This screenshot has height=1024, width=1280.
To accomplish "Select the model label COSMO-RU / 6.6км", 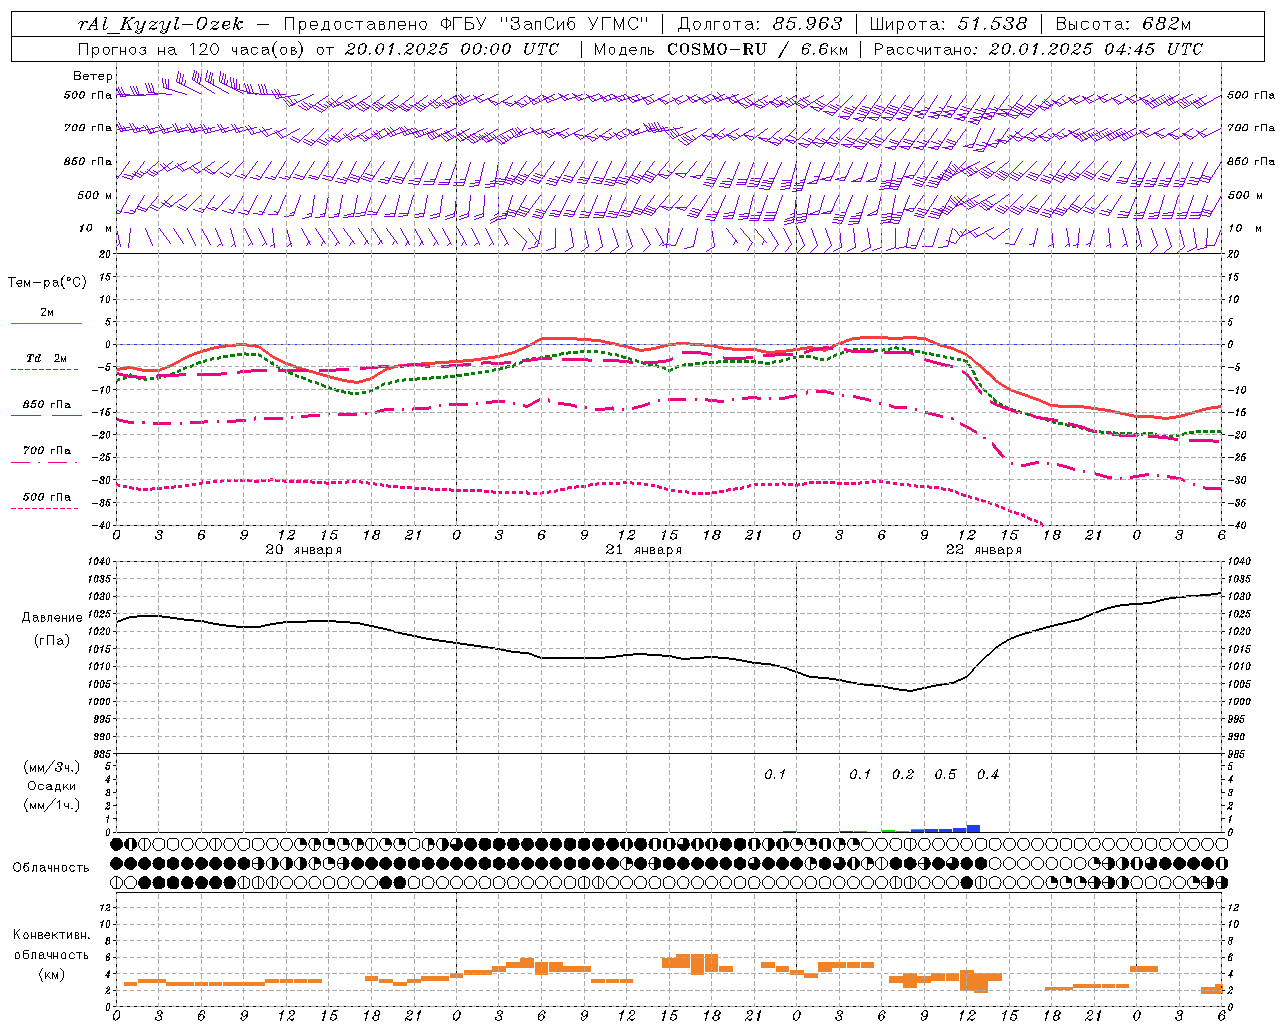I will pyautogui.click(x=757, y=49).
